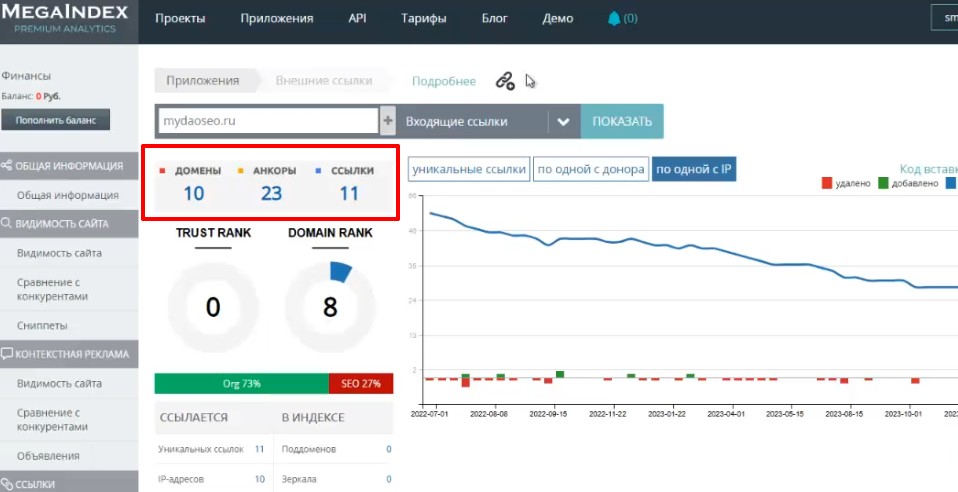
Task: Click the green Org 73% bar segment
Action: click(x=241, y=384)
